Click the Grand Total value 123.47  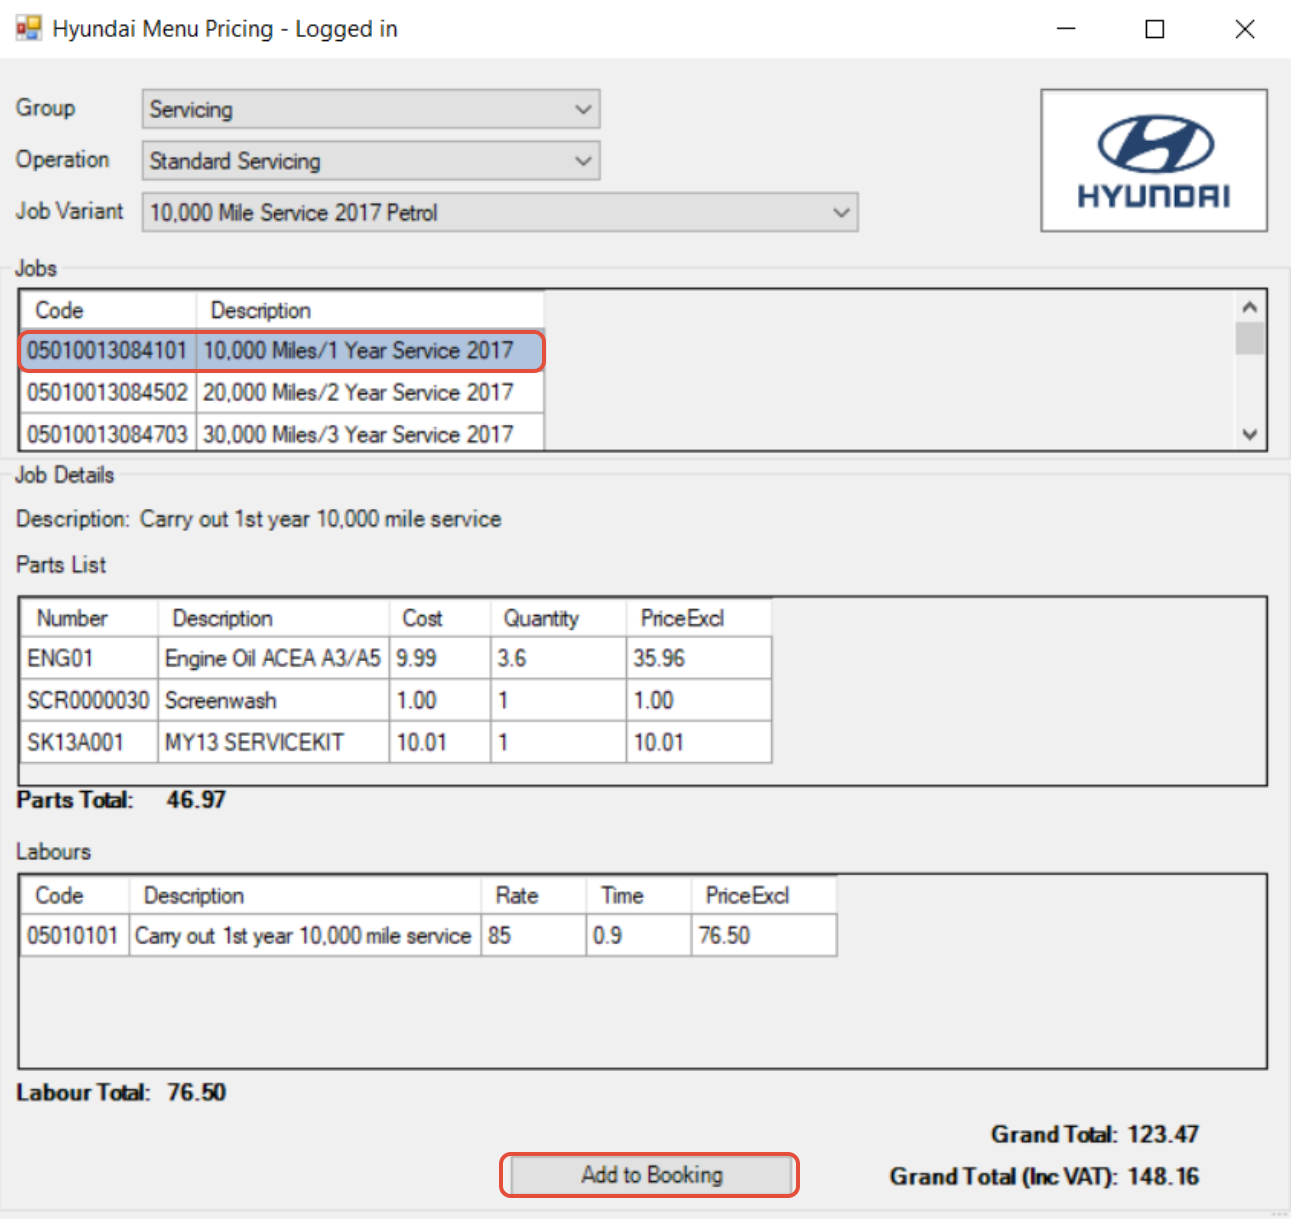tap(1163, 1135)
